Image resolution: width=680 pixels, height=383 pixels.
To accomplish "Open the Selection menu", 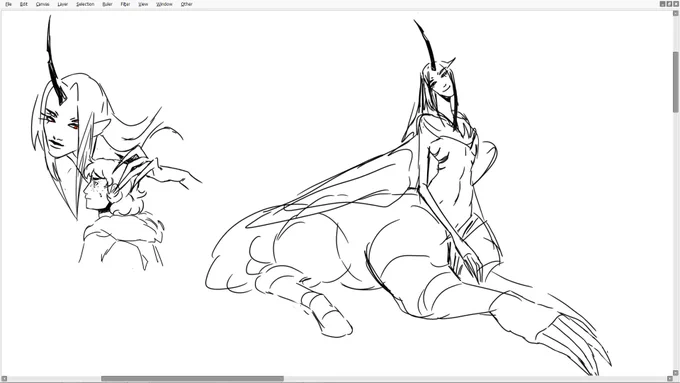I will coord(85,4).
